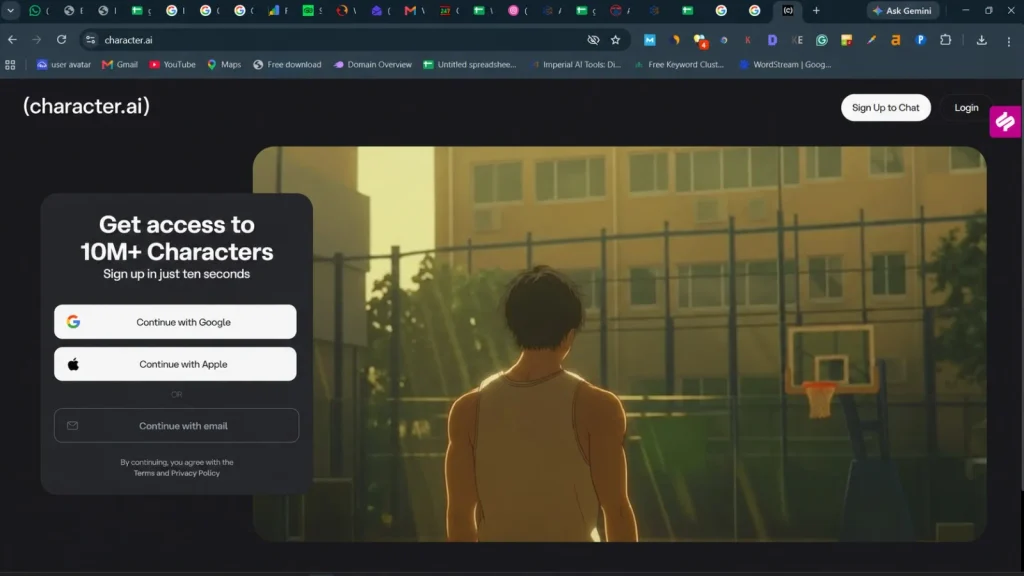The height and width of the screenshot is (576, 1024).
Task: Switch to the active character.ai tab
Action: [x=788, y=10]
